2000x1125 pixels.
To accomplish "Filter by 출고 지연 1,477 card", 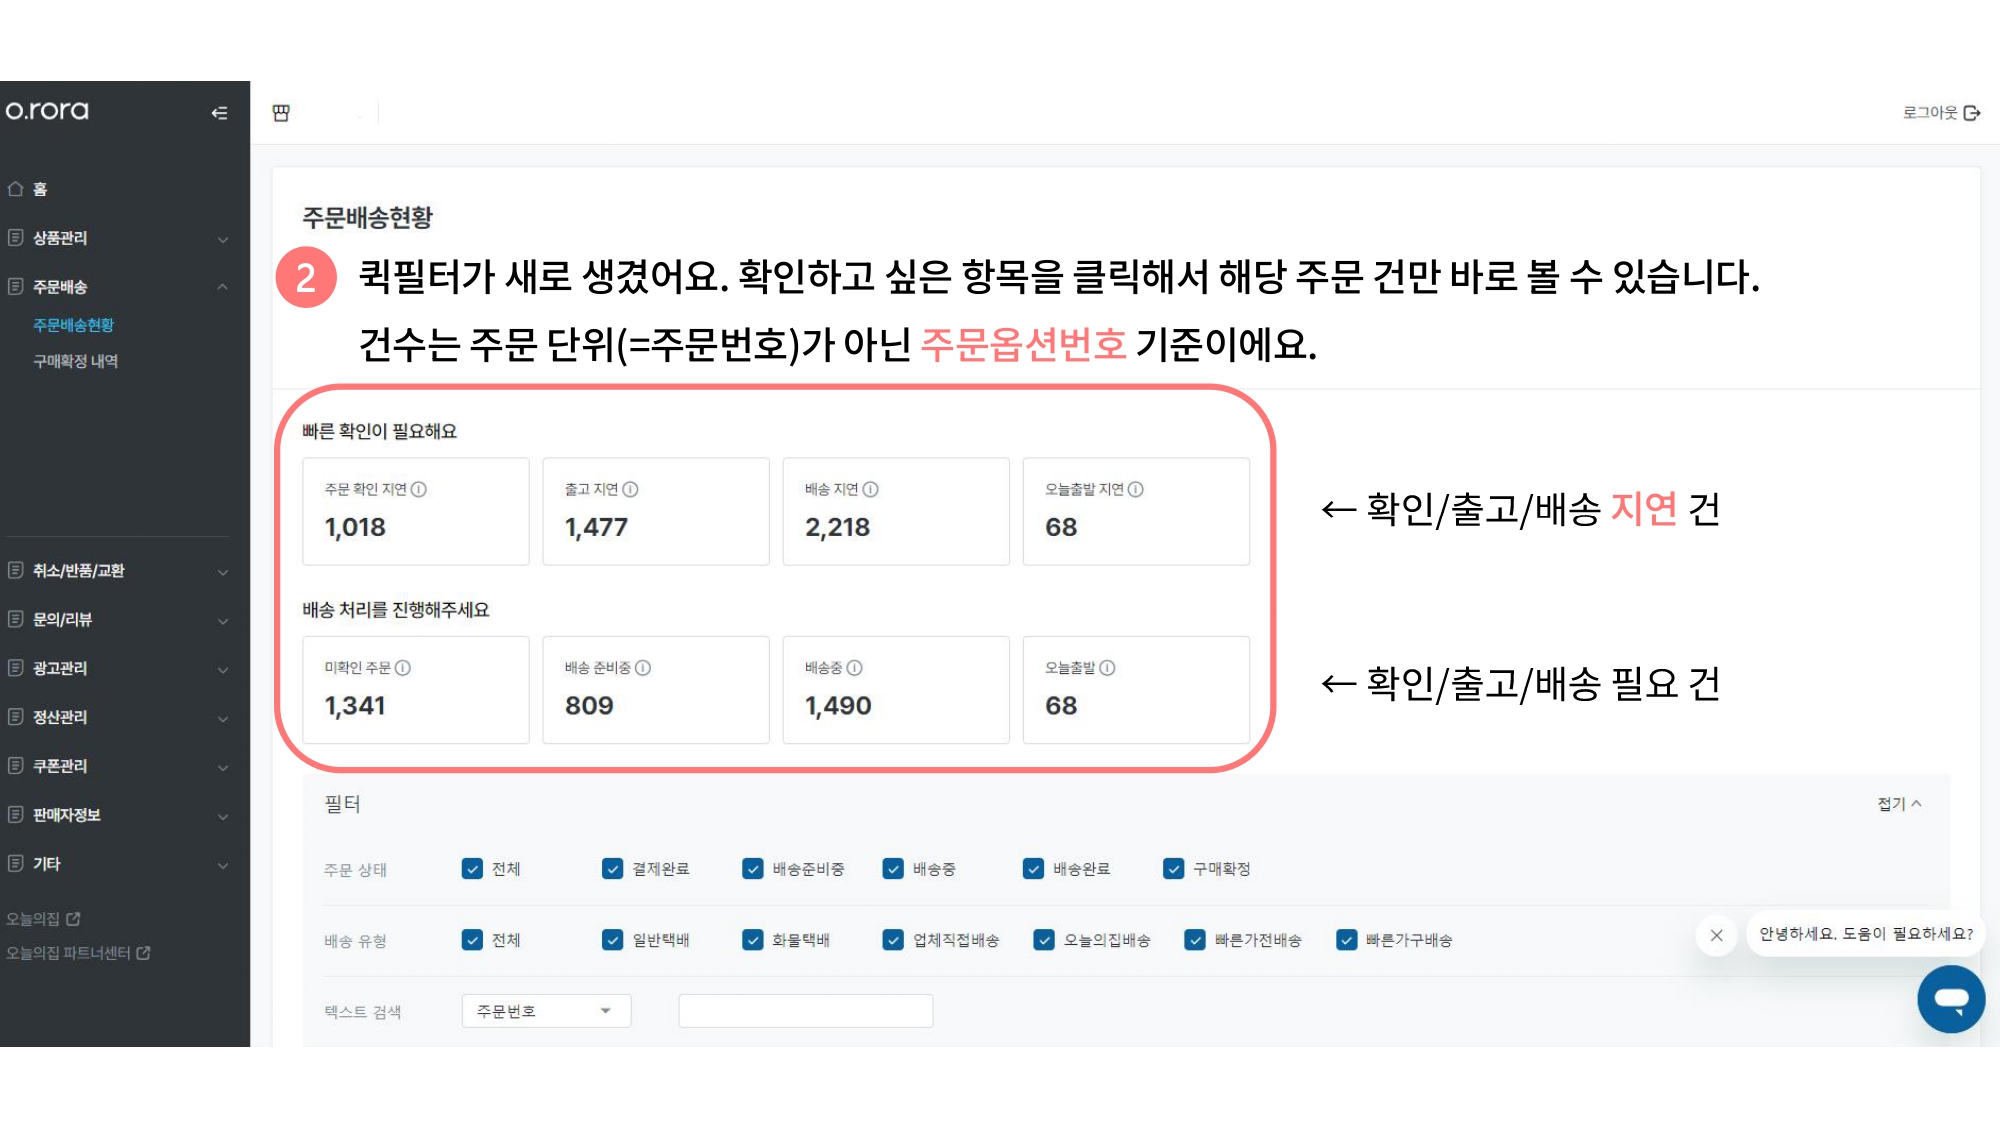I will 656,511.
